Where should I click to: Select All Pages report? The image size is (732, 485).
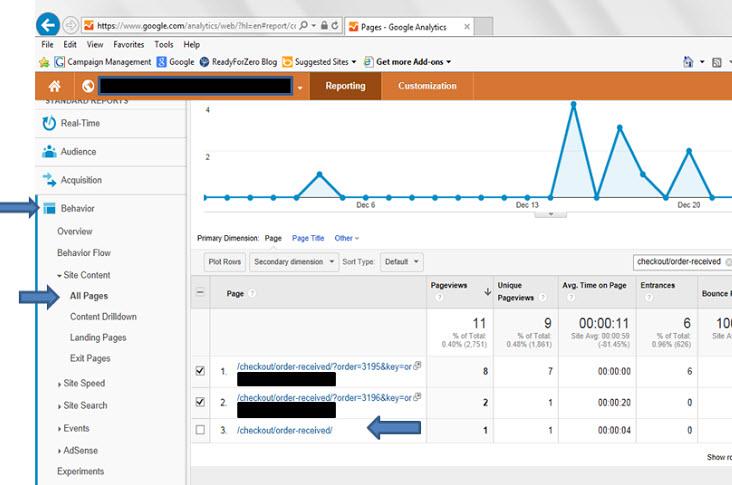click(x=89, y=296)
